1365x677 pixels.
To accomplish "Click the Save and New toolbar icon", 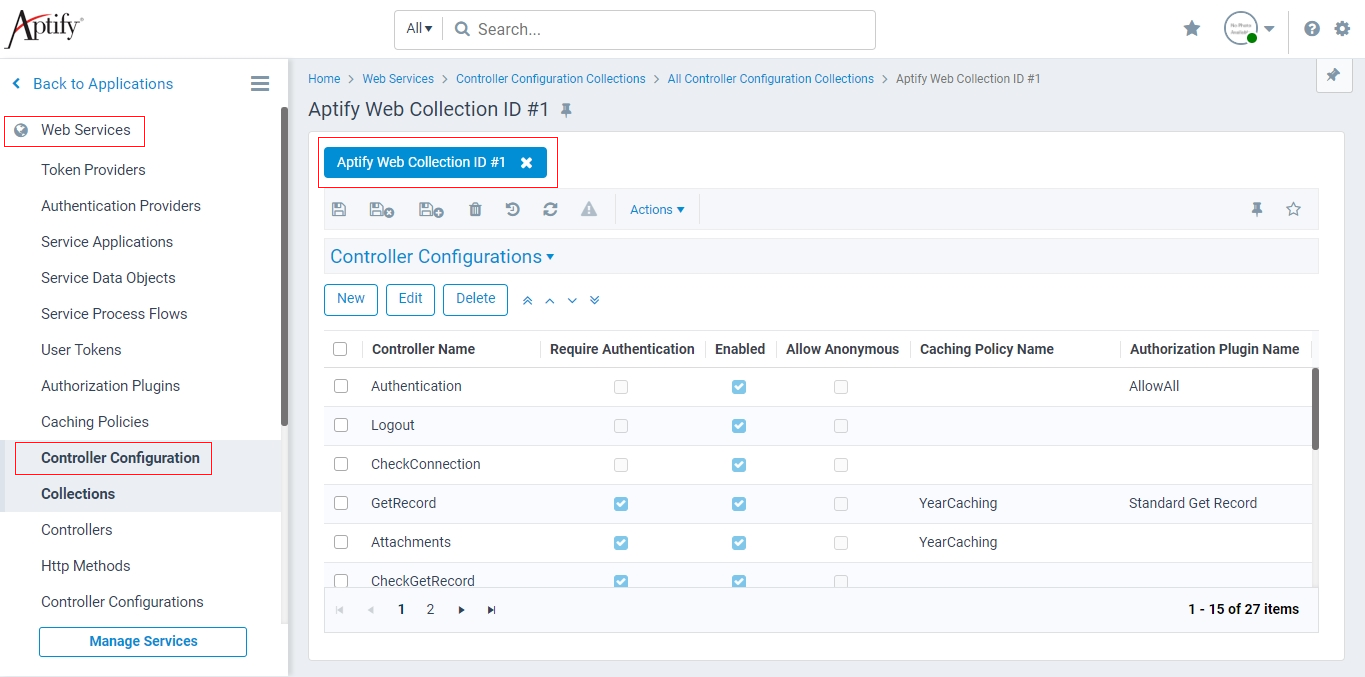I will tap(431, 210).
